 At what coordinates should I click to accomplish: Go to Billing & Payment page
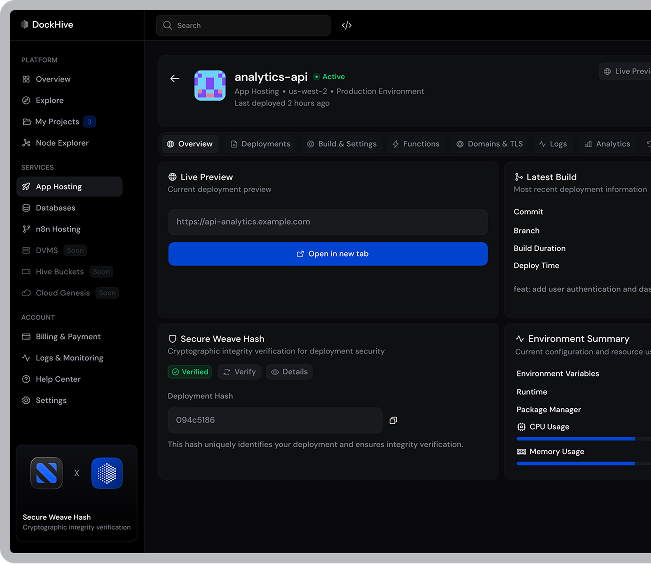68,337
